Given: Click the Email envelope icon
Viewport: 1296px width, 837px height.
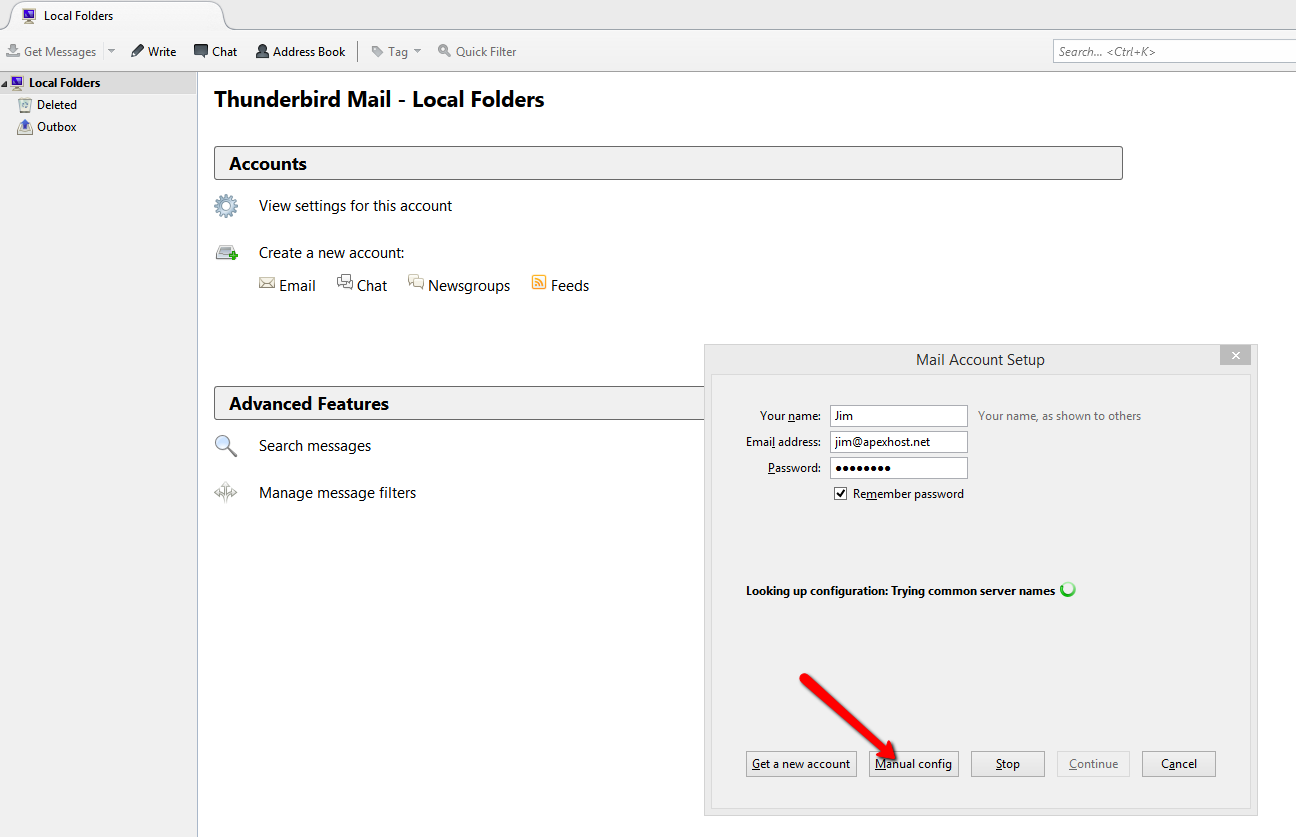Looking at the screenshot, I should (x=267, y=283).
